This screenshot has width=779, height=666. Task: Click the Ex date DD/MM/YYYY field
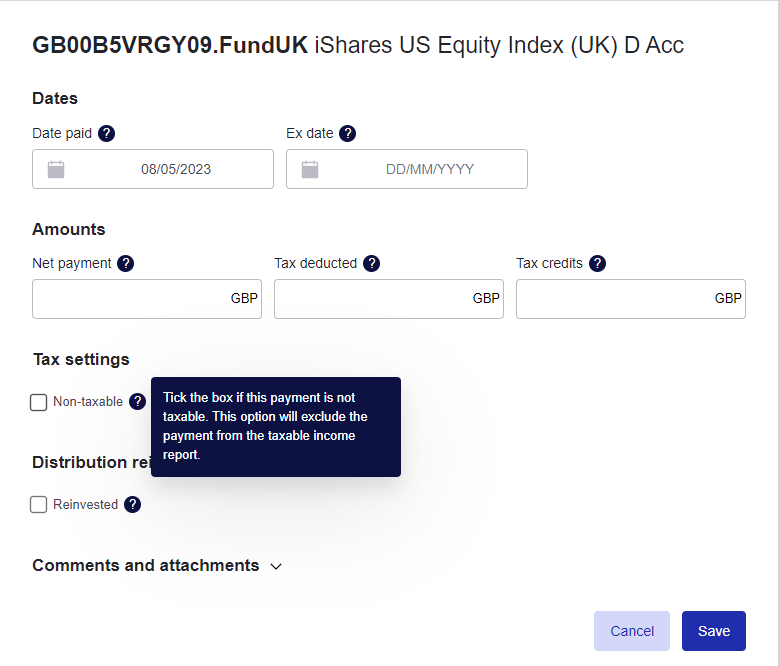pos(407,169)
